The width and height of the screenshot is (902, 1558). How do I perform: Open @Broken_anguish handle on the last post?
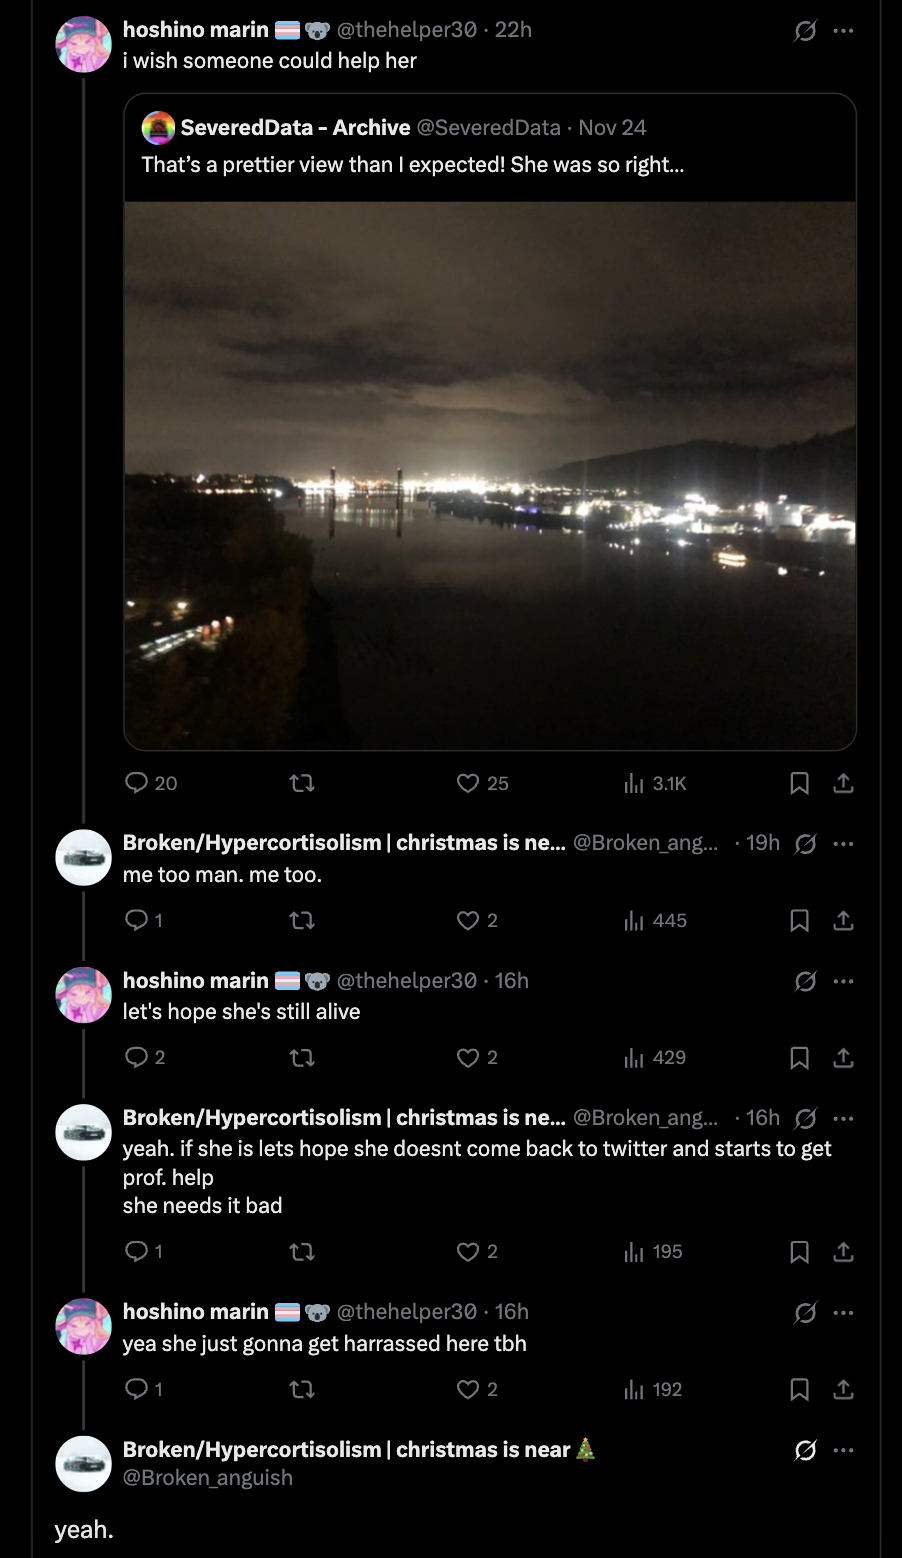click(208, 1478)
